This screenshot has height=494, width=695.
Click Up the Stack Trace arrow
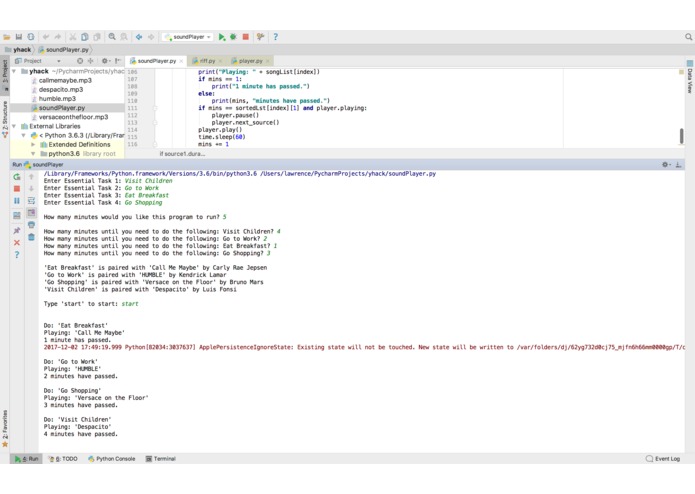pyautogui.click(x=31, y=177)
